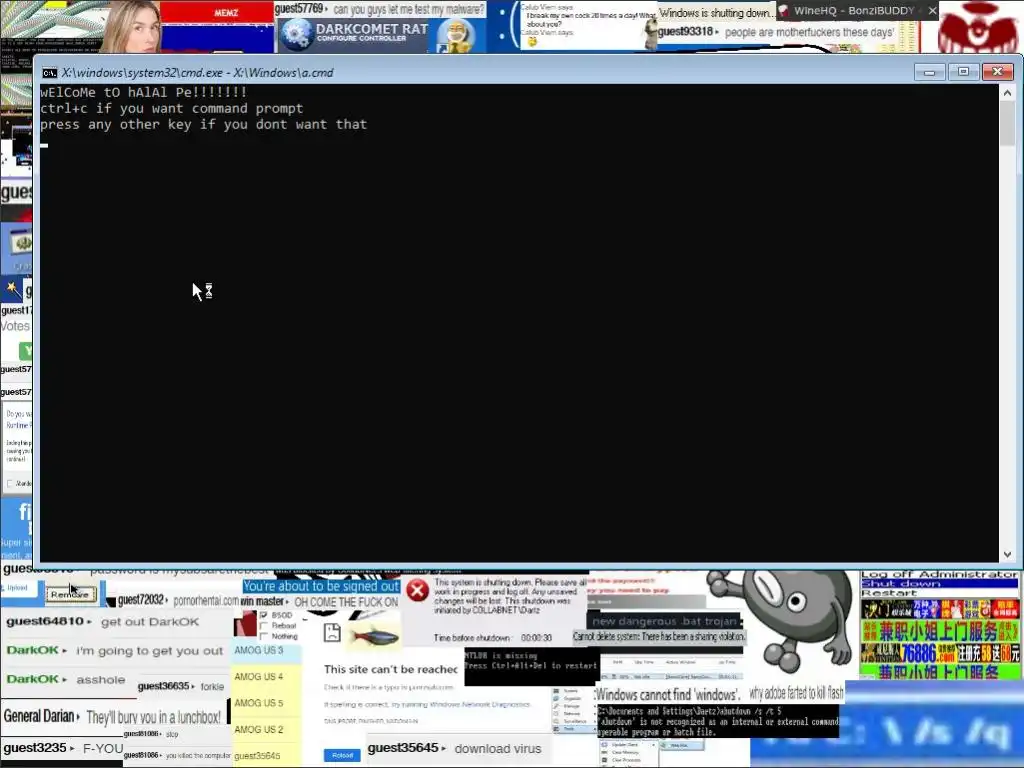Click the blue Reload button in background
Image resolution: width=1024 pixels, height=768 pixels.
tap(342, 755)
